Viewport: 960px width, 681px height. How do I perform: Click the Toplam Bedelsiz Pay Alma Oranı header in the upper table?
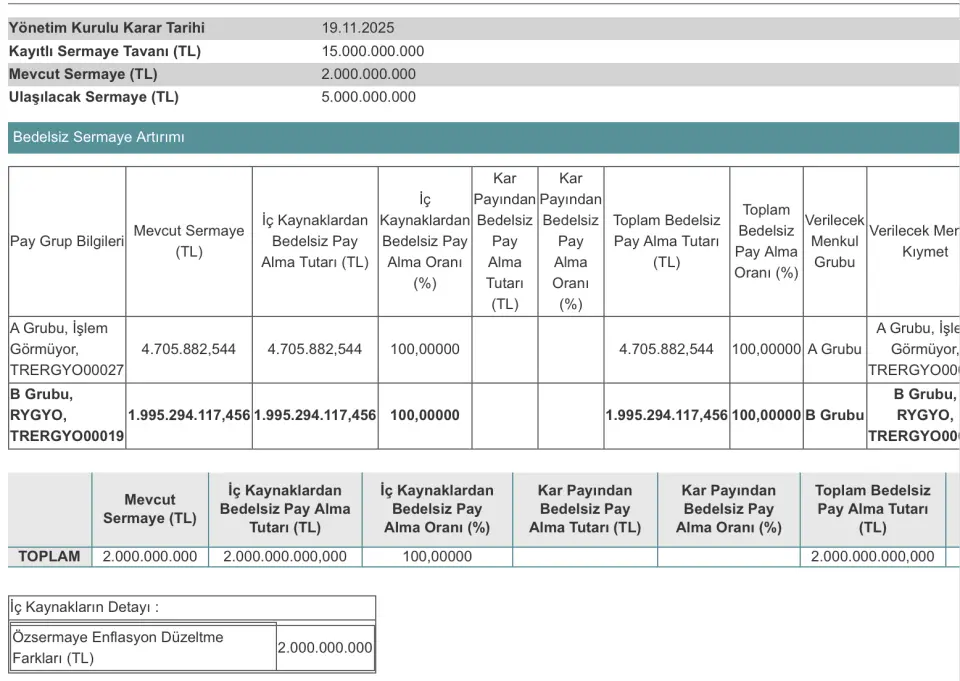coord(766,241)
